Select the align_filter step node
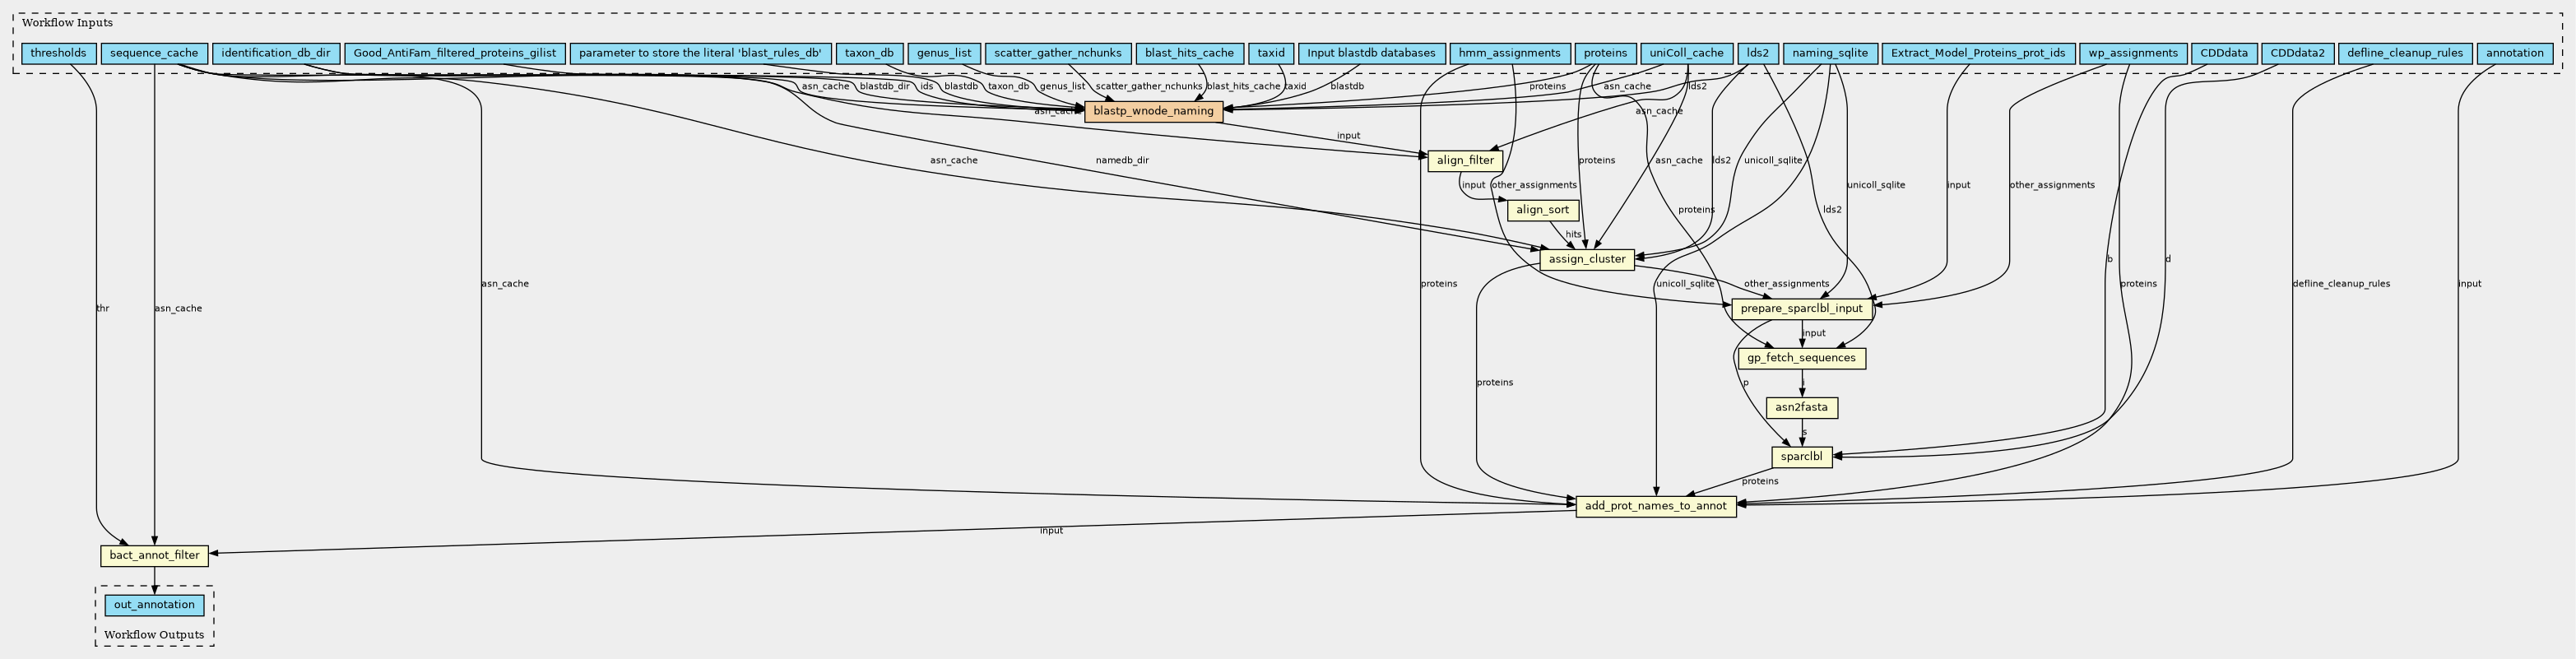 tap(1465, 160)
